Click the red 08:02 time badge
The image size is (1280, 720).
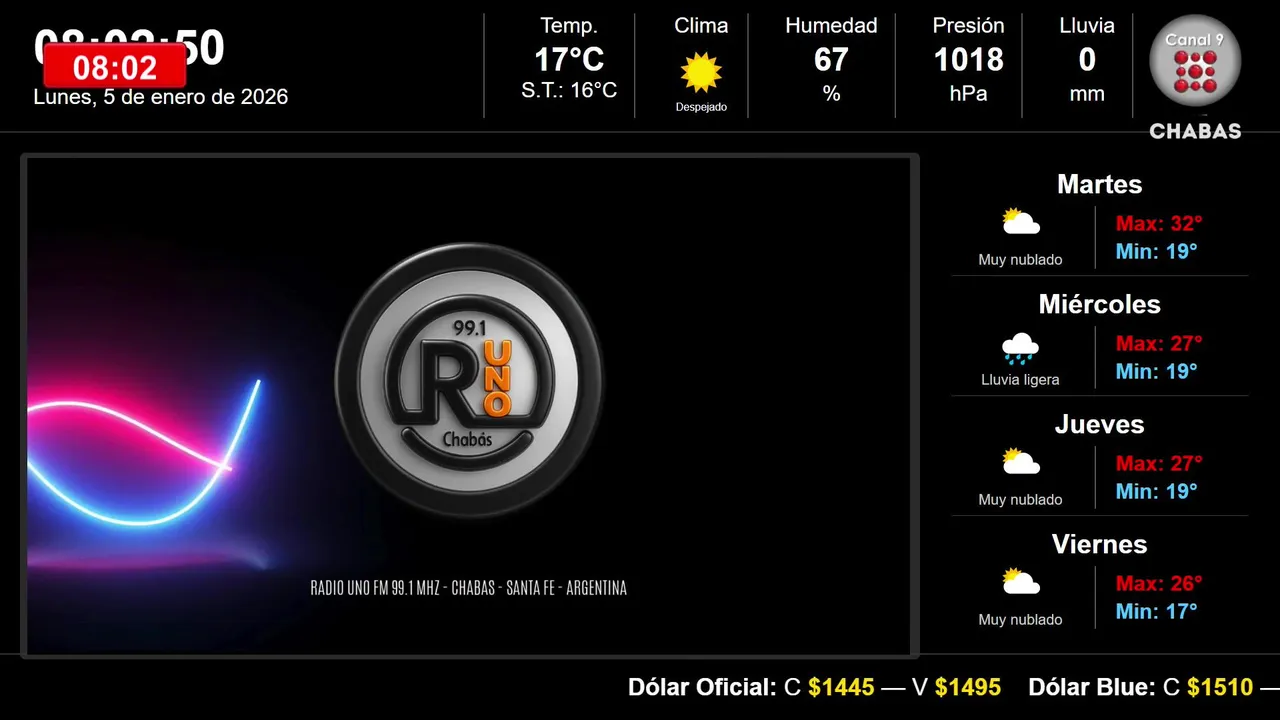(x=115, y=68)
